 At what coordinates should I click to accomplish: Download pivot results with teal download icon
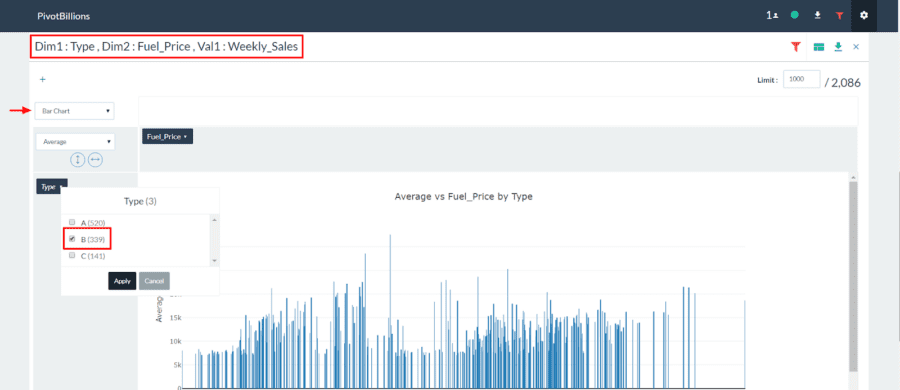pyautogui.click(x=838, y=47)
